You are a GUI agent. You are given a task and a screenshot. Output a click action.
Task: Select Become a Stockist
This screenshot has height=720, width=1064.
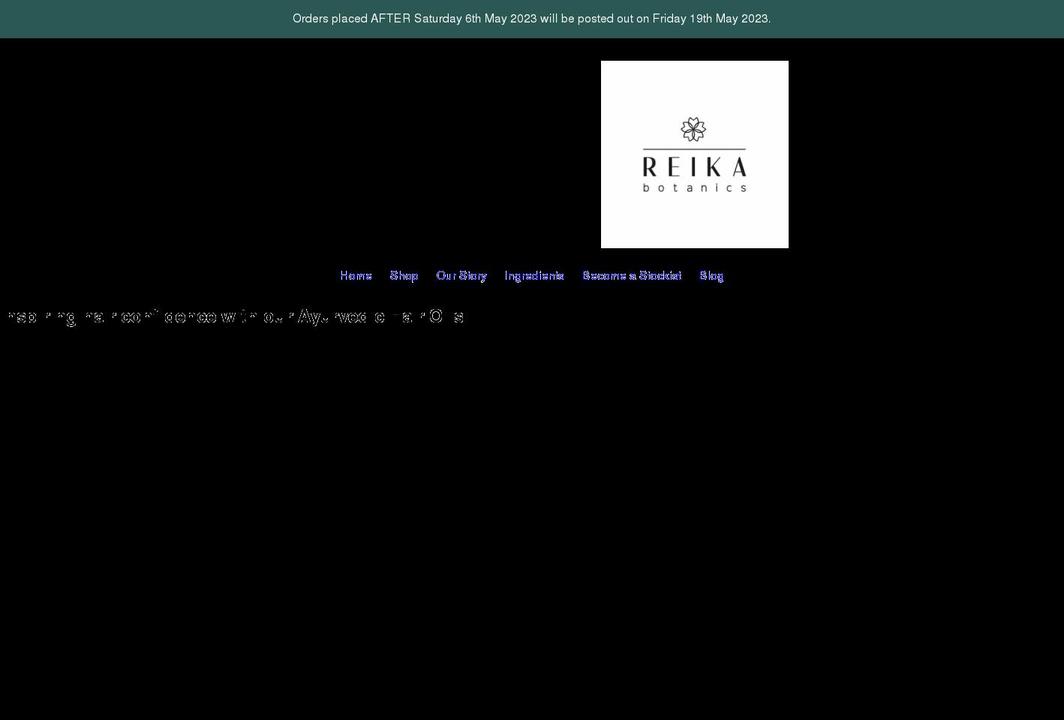(x=632, y=274)
